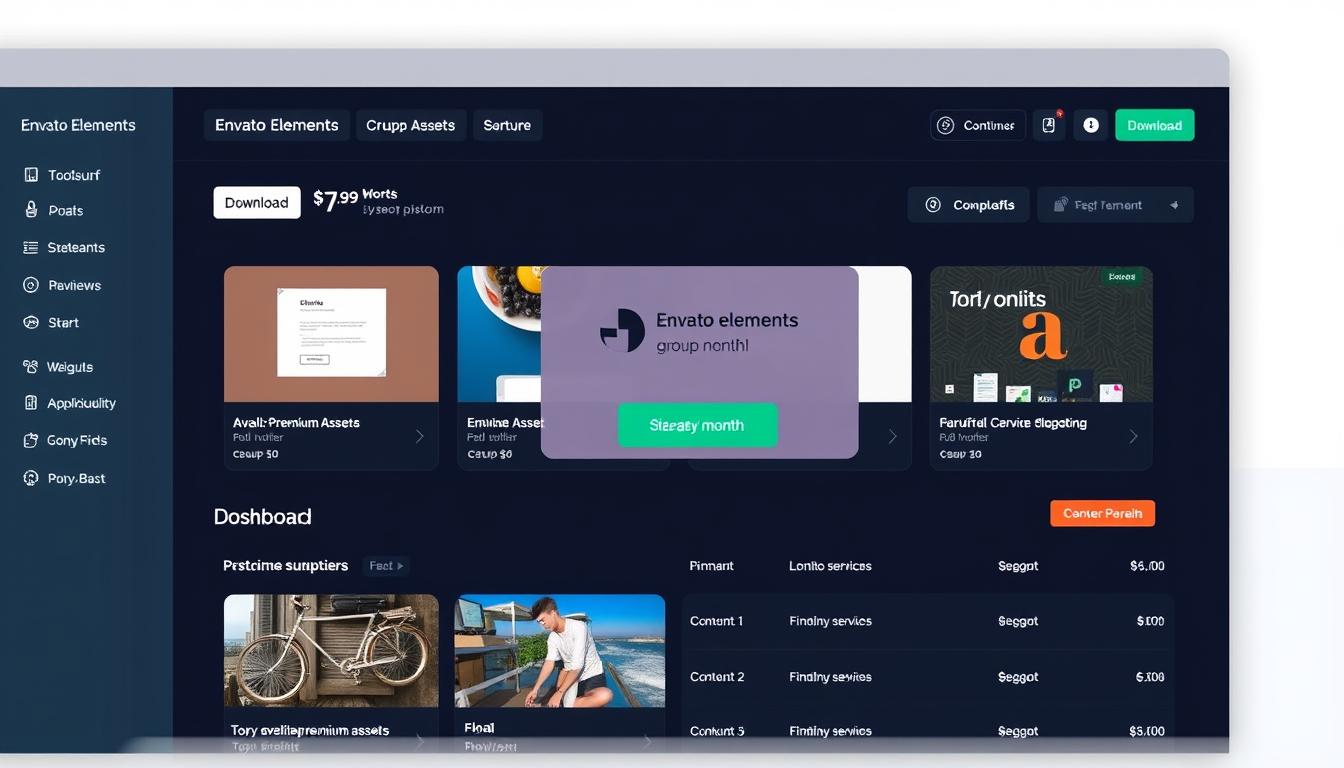This screenshot has width=1344, height=768.
Task: Click the Envato Elements sidebar title
Action: 78,125
